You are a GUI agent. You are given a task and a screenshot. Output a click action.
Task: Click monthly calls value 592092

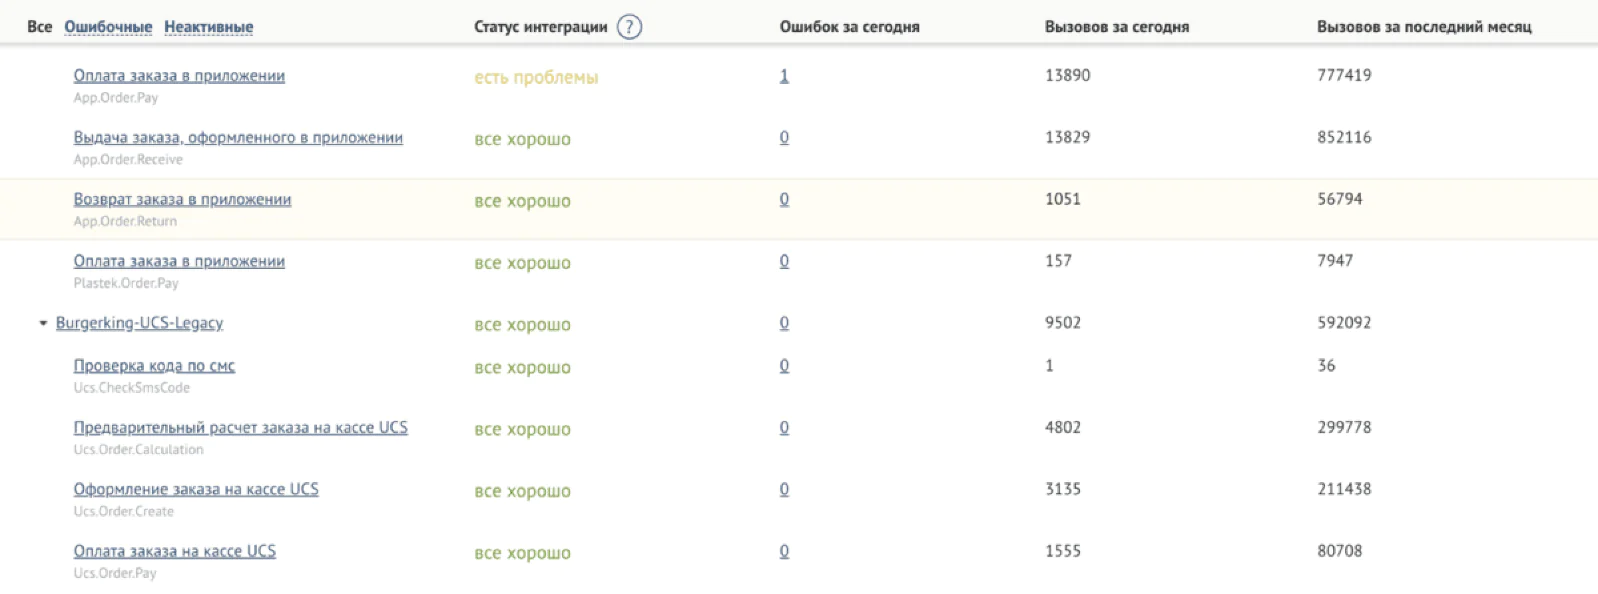point(1344,324)
